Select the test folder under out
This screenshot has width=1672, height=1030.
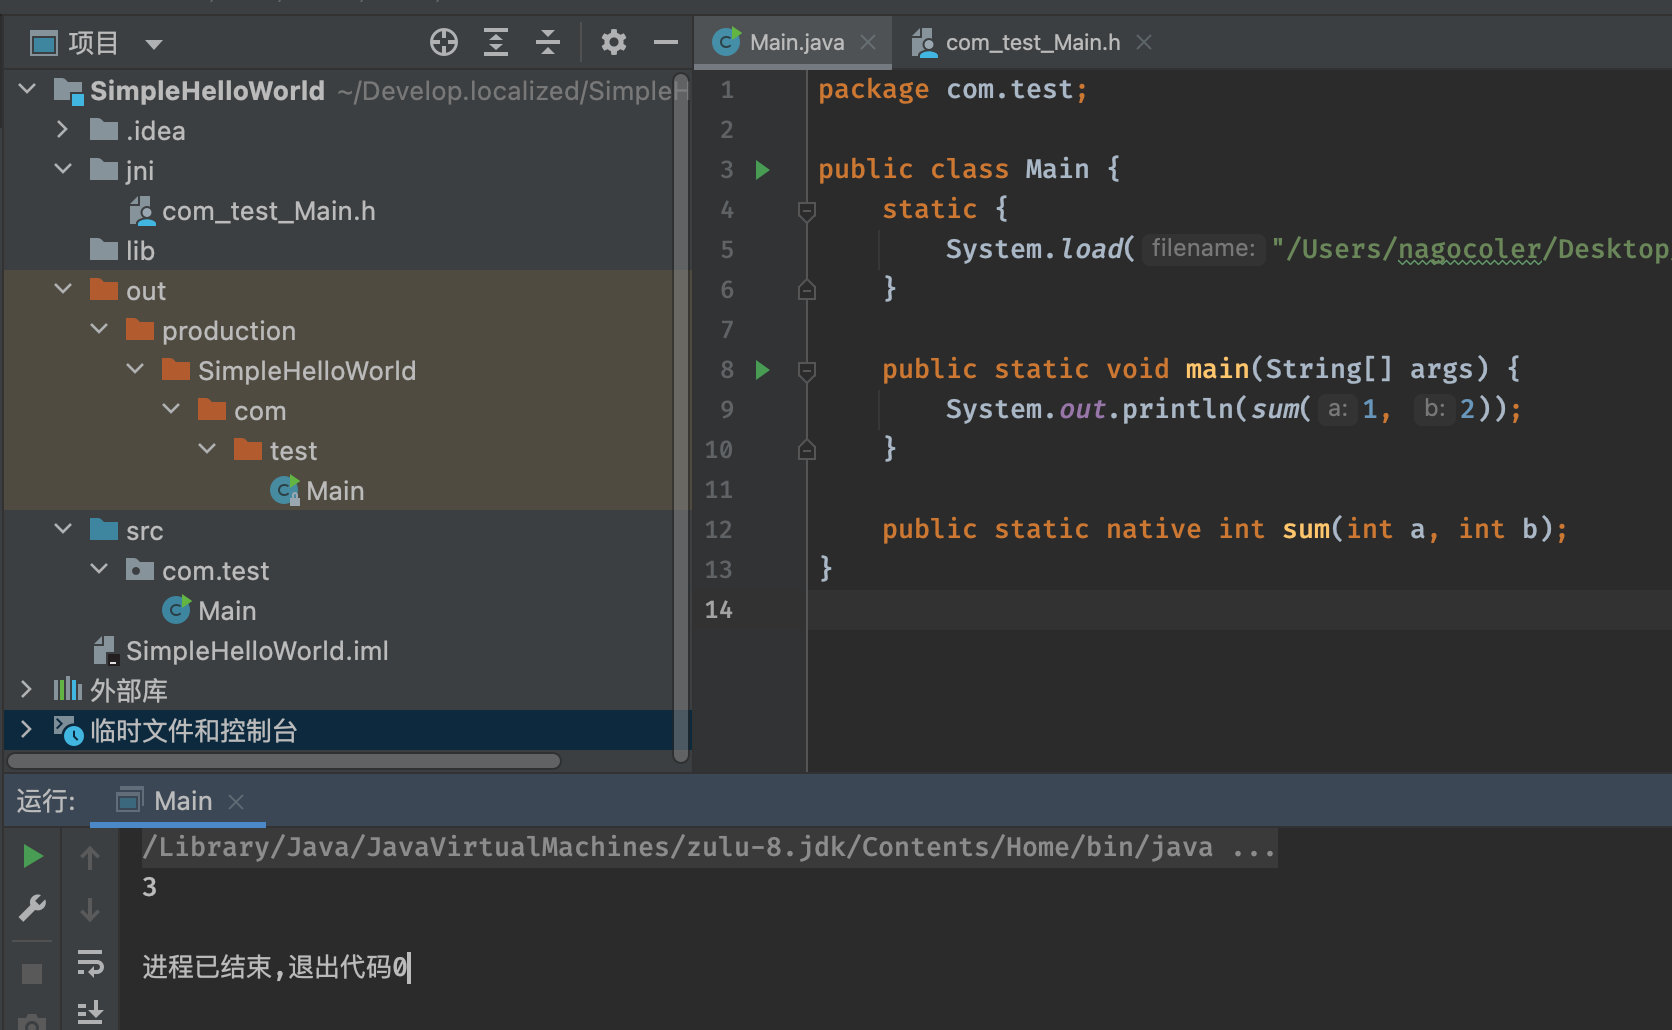(275, 450)
